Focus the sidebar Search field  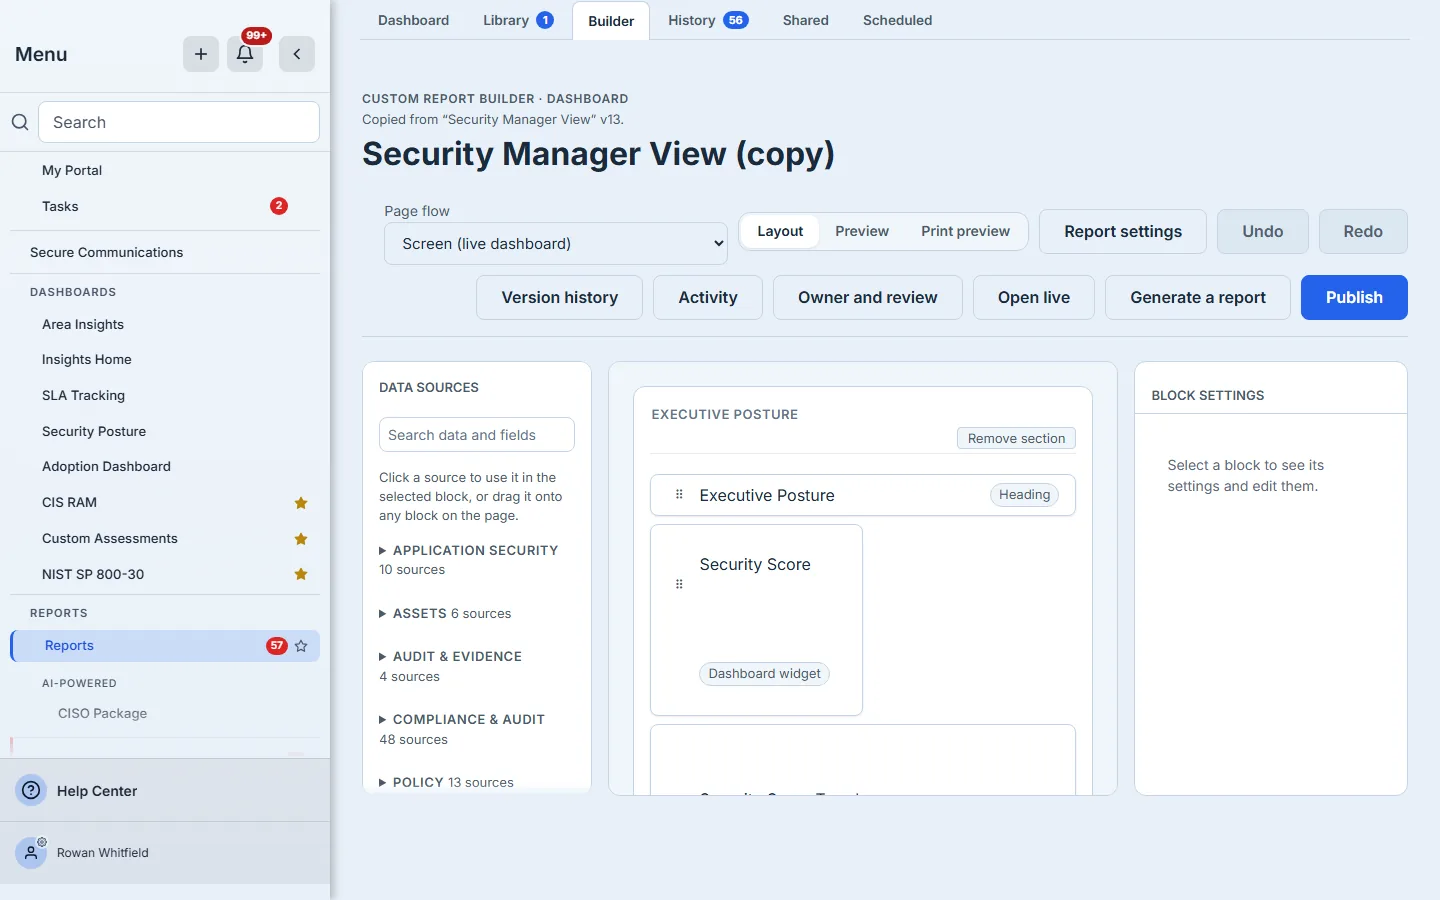(179, 122)
